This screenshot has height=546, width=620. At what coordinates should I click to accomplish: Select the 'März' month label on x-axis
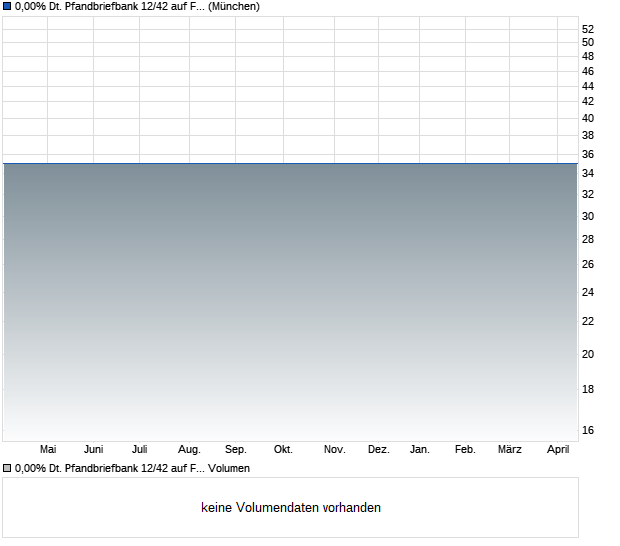click(510, 450)
